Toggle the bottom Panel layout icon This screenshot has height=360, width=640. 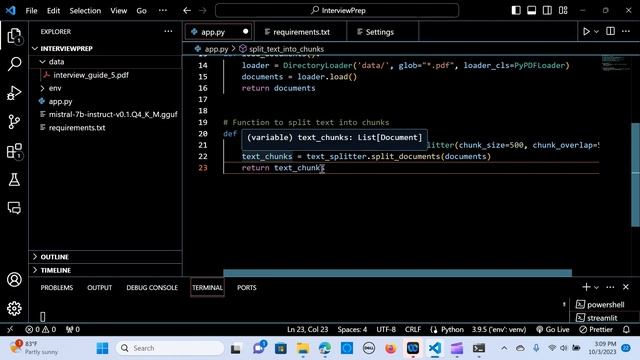(531, 10)
